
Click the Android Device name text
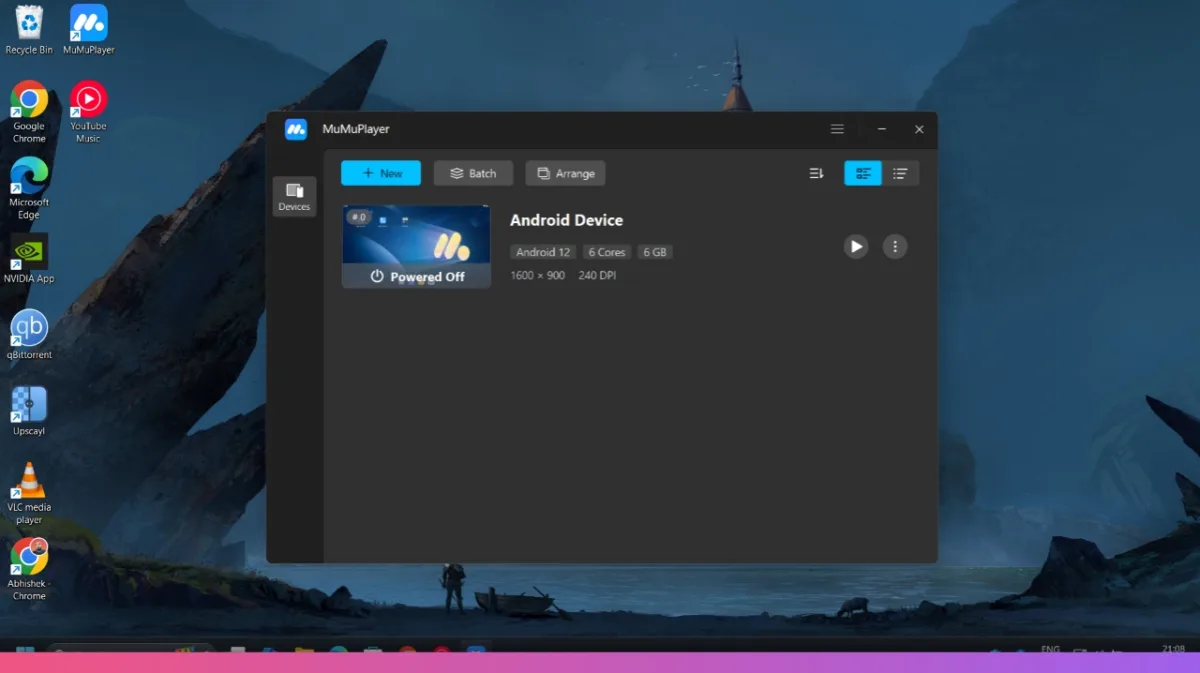pyautogui.click(x=566, y=220)
